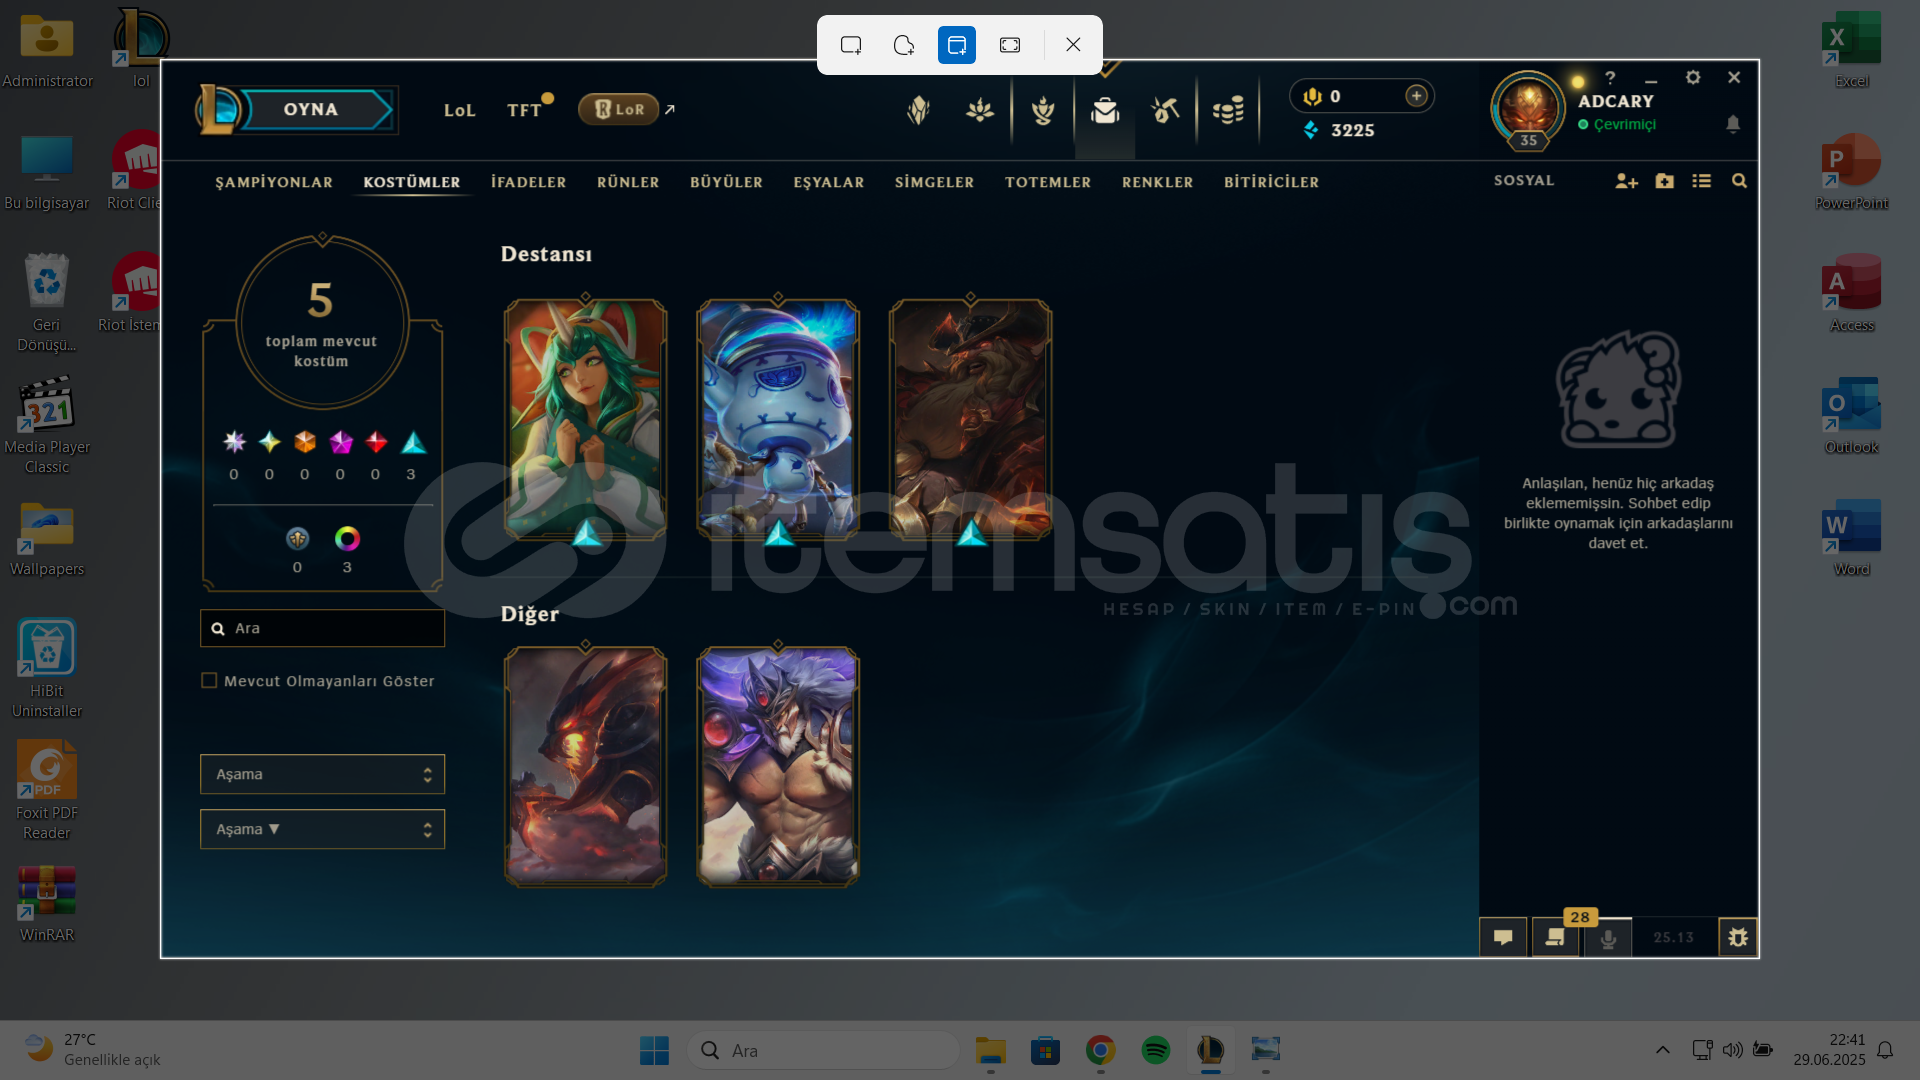This screenshot has width=1920, height=1080.
Task: Open the loot hammer crafting icon
Action: [1166, 110]
